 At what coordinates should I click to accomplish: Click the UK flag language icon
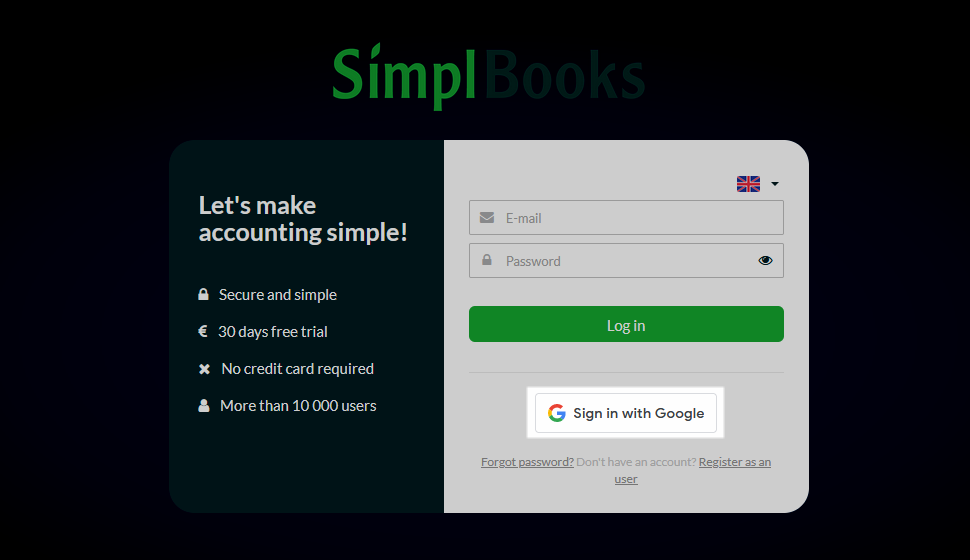click(748, 184)
